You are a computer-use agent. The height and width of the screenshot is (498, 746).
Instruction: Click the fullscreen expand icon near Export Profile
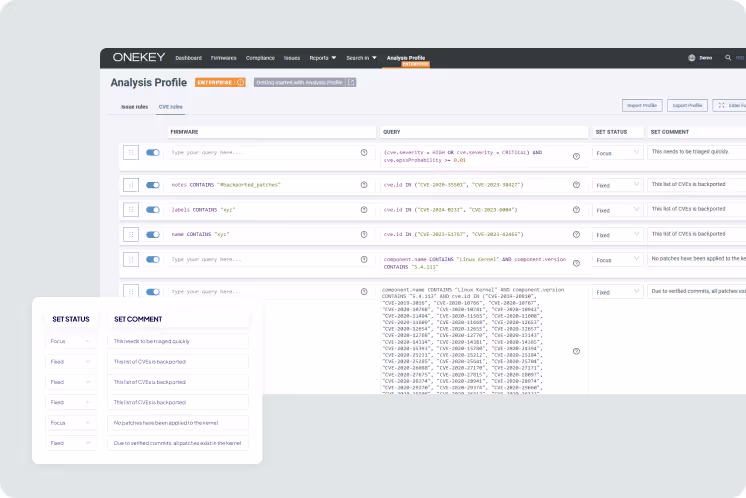(722, 105)
